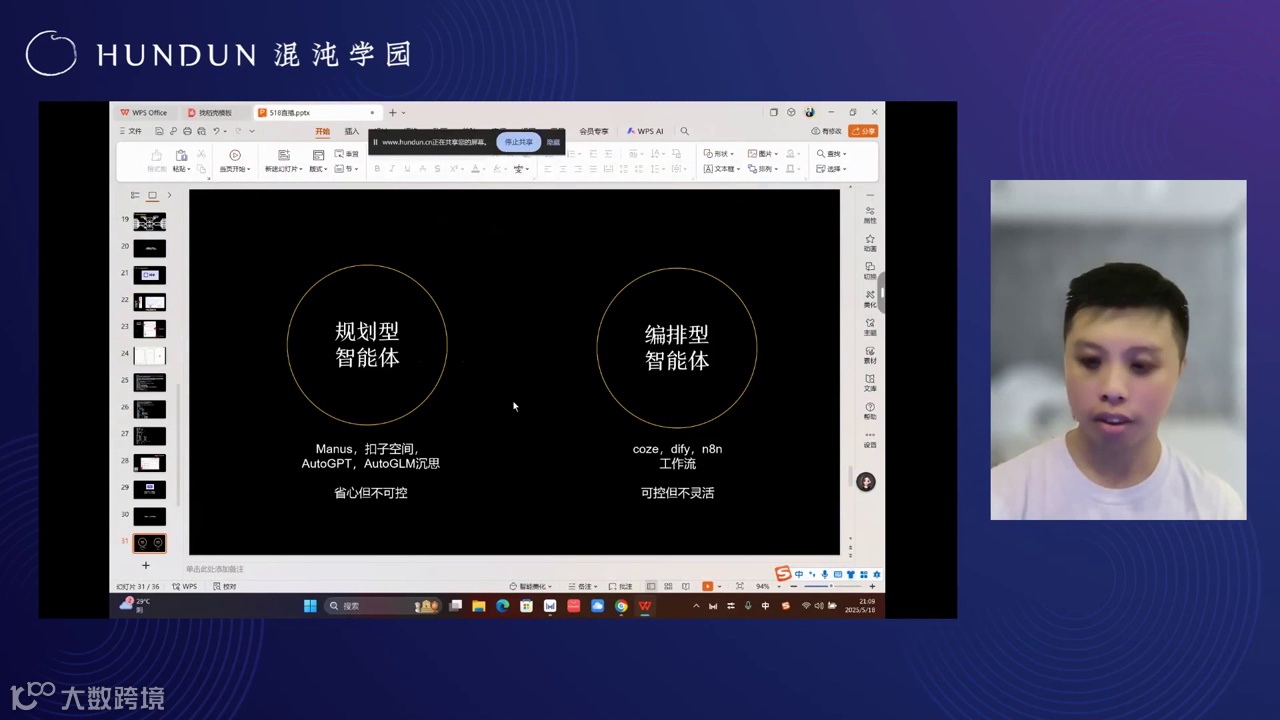Viewport: 1280px width, 720px height.
Task: Open File Explorer from the taskbar
Action: point(478,606)
